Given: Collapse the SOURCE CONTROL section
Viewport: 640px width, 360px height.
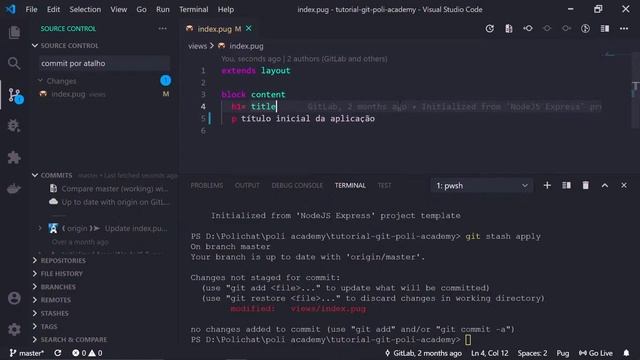Looking at the screenshot, I should pos(35,45).
